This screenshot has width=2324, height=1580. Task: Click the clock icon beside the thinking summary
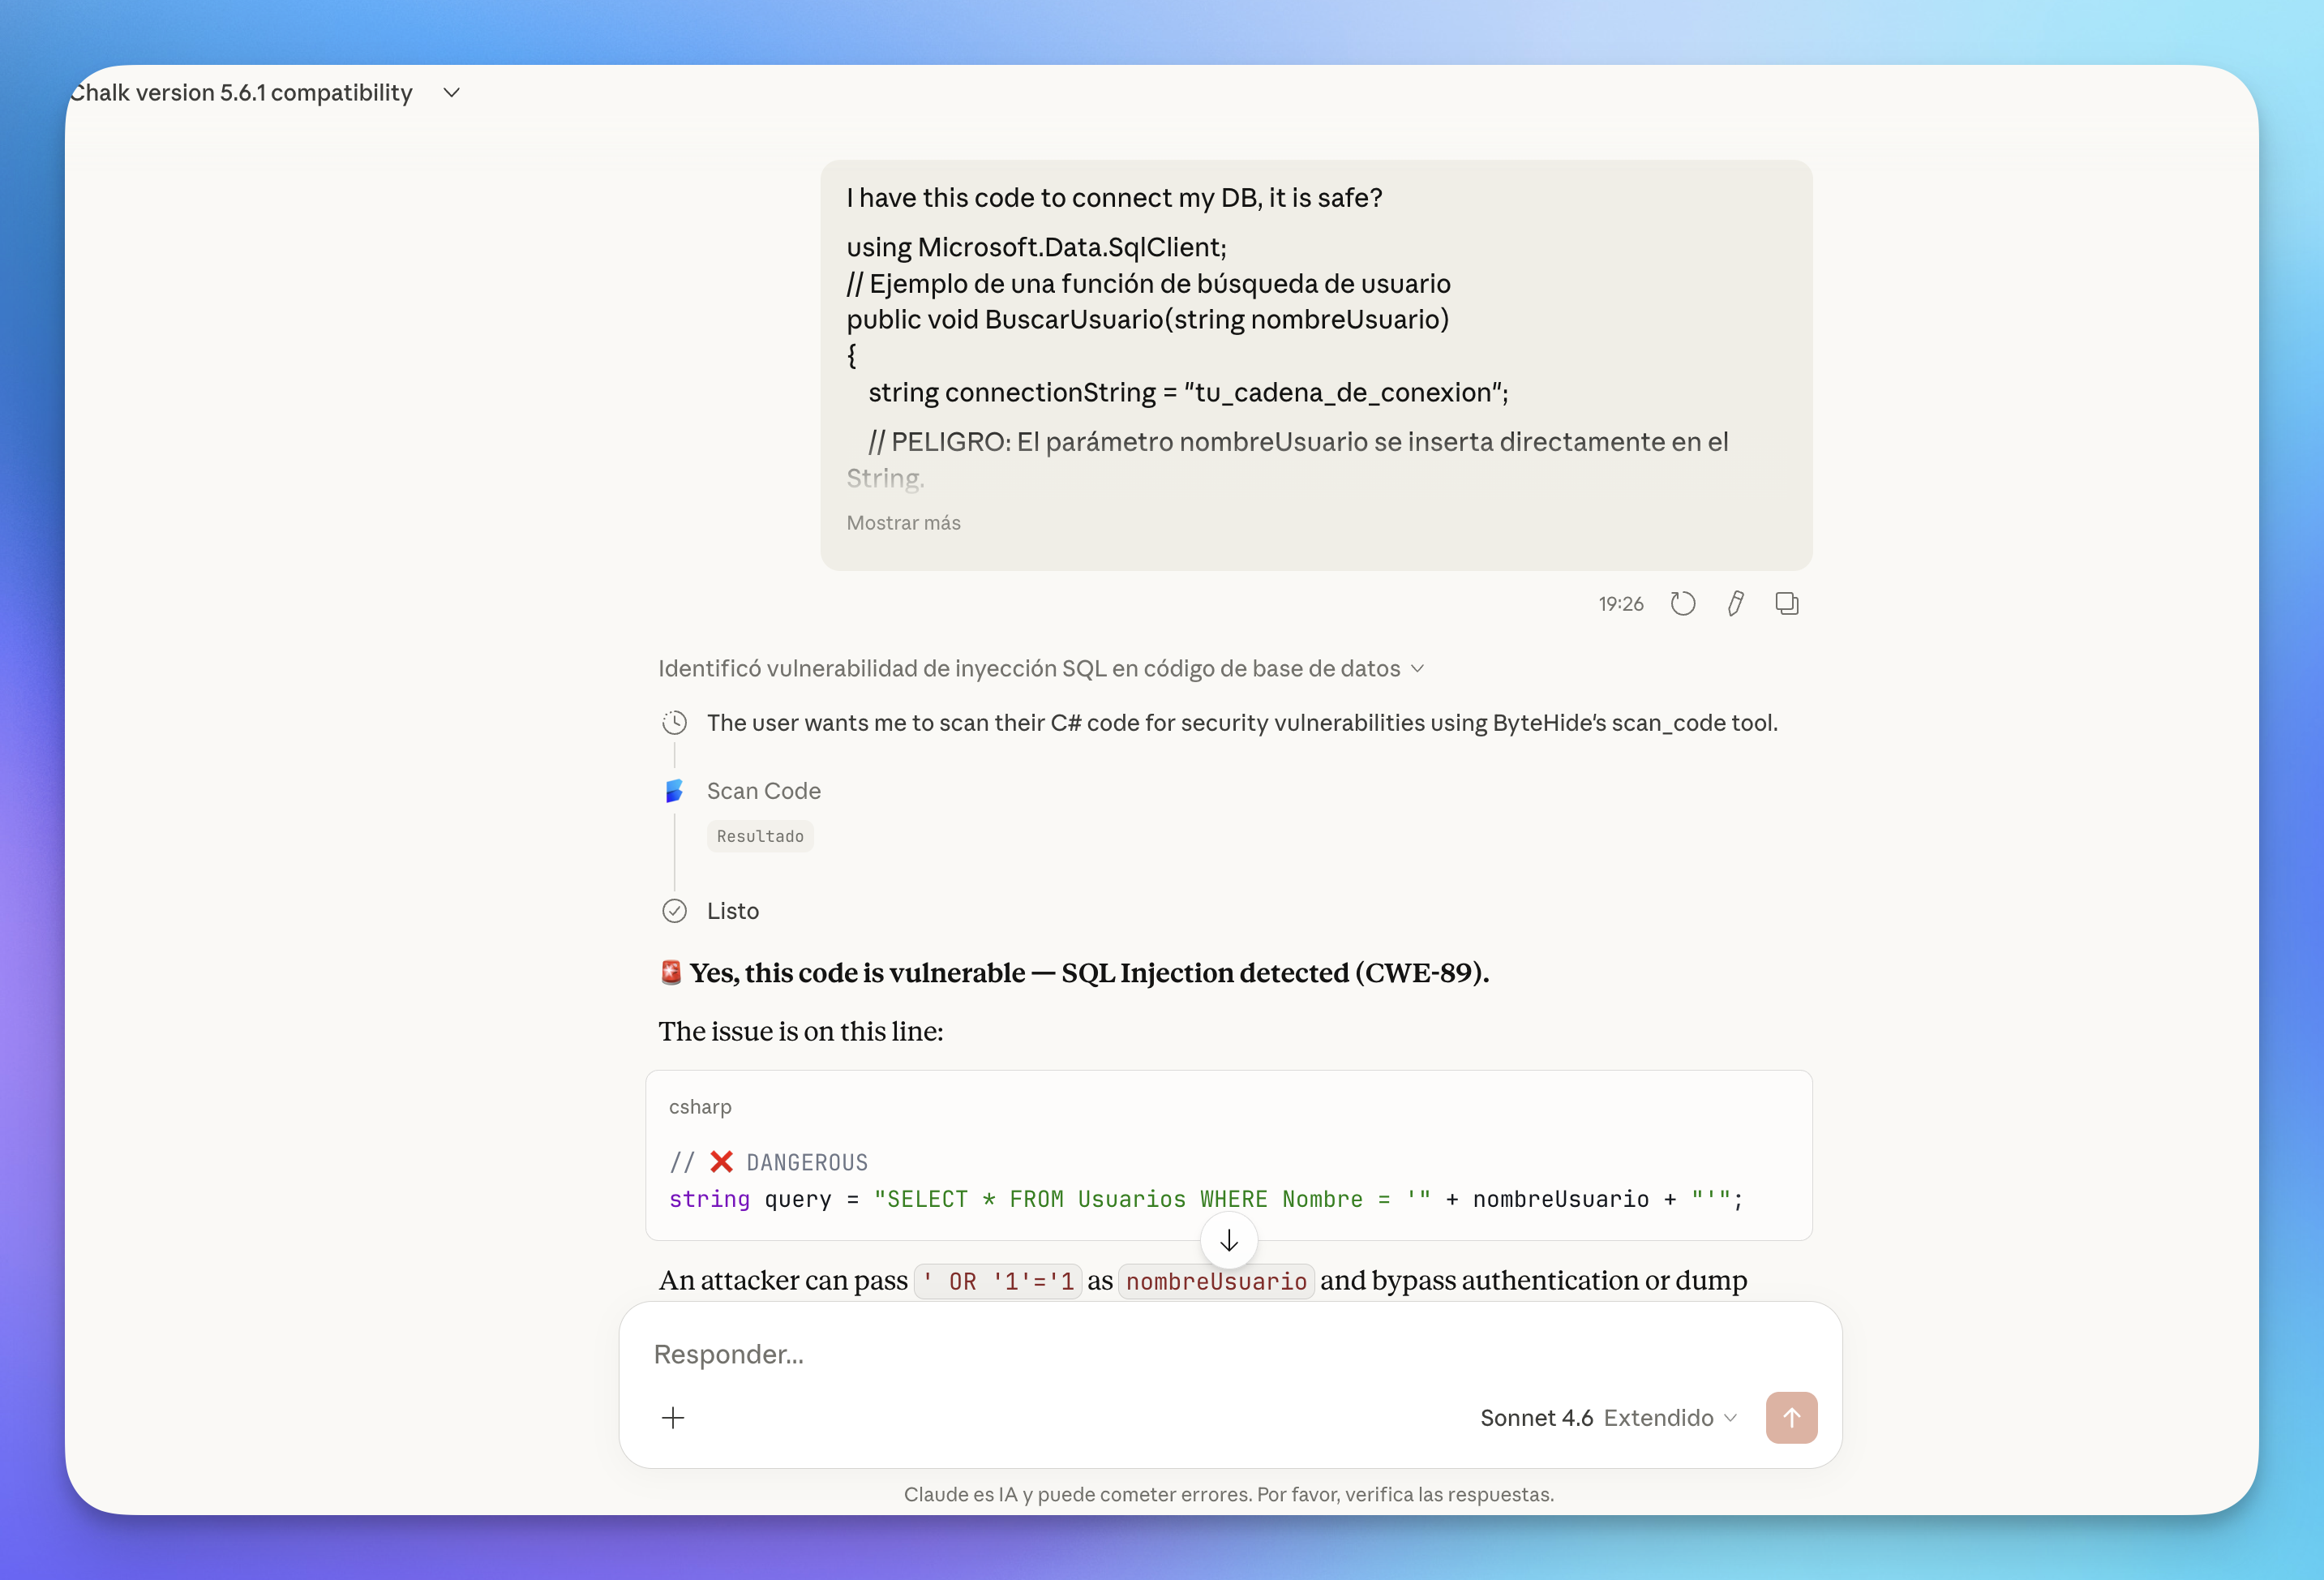[x=675, y=722]
